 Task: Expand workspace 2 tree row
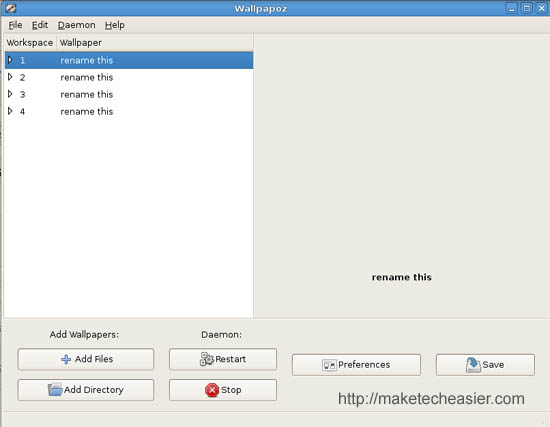pos(10,77)
